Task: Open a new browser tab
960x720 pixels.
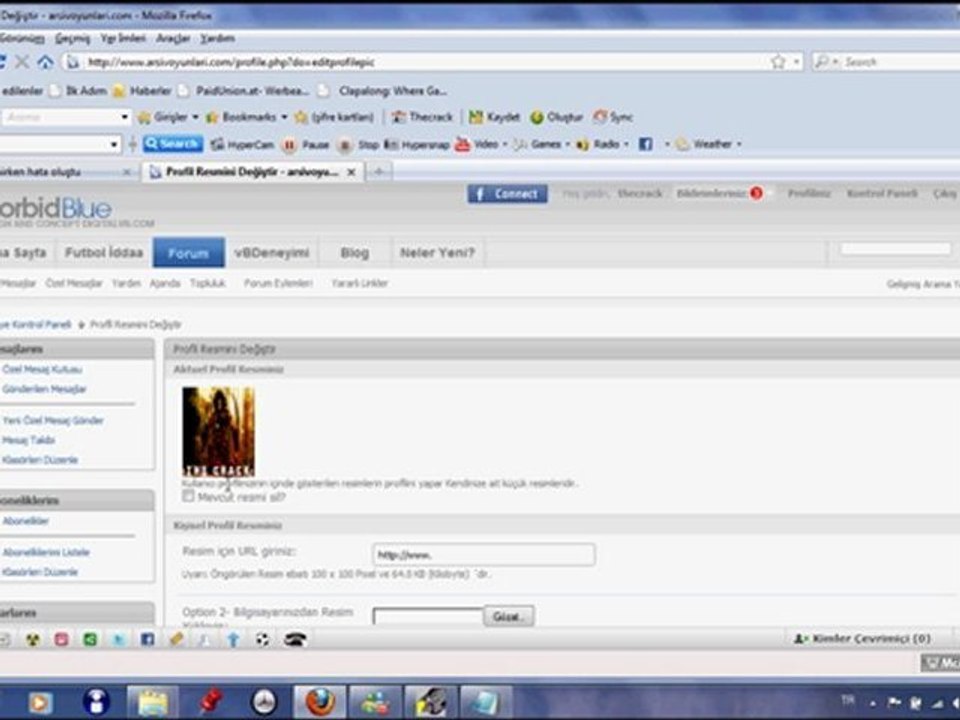Action: pyautogui.click(x=380, y=172)
